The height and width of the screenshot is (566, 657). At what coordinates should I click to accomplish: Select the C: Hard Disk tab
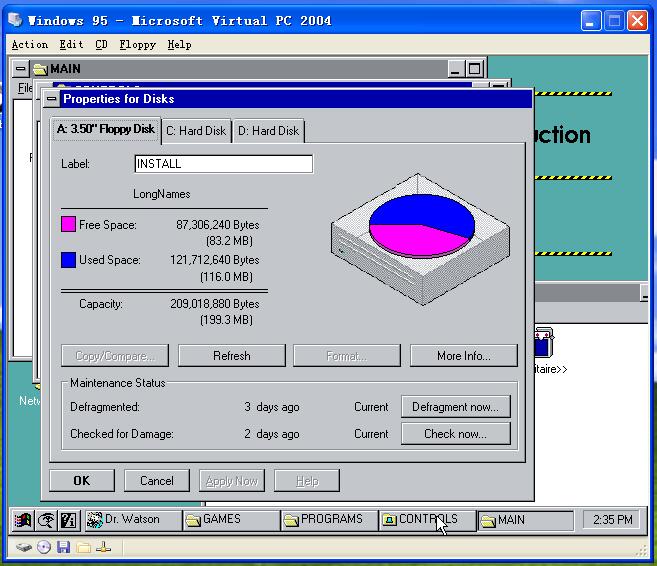click(196, 131)
